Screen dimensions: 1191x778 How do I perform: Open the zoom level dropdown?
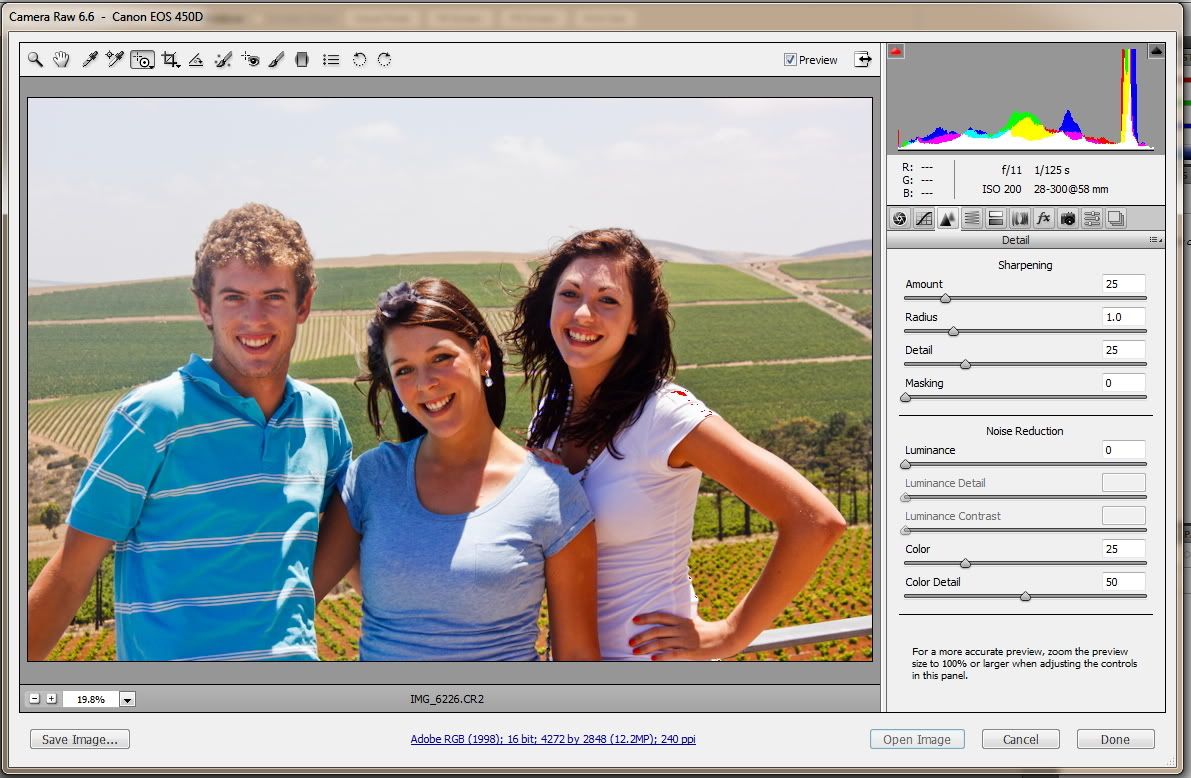[127, 700]
